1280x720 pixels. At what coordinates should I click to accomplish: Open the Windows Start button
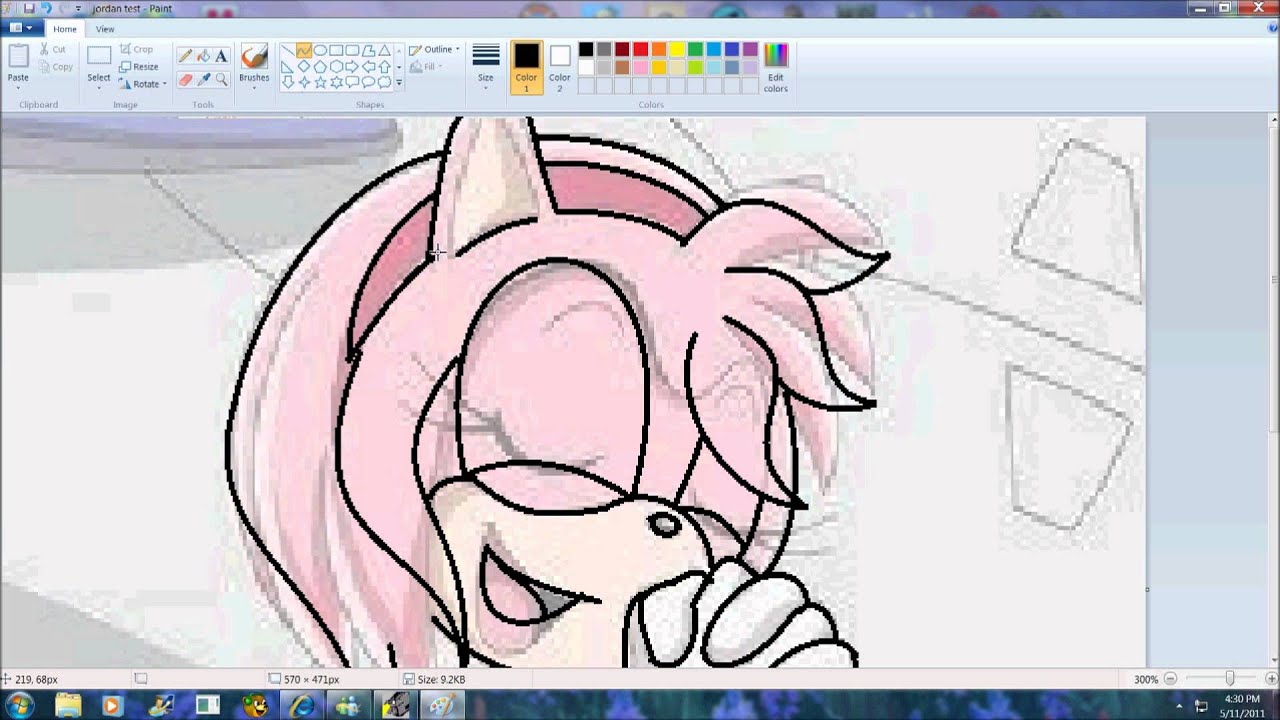[x=19, y=705]
